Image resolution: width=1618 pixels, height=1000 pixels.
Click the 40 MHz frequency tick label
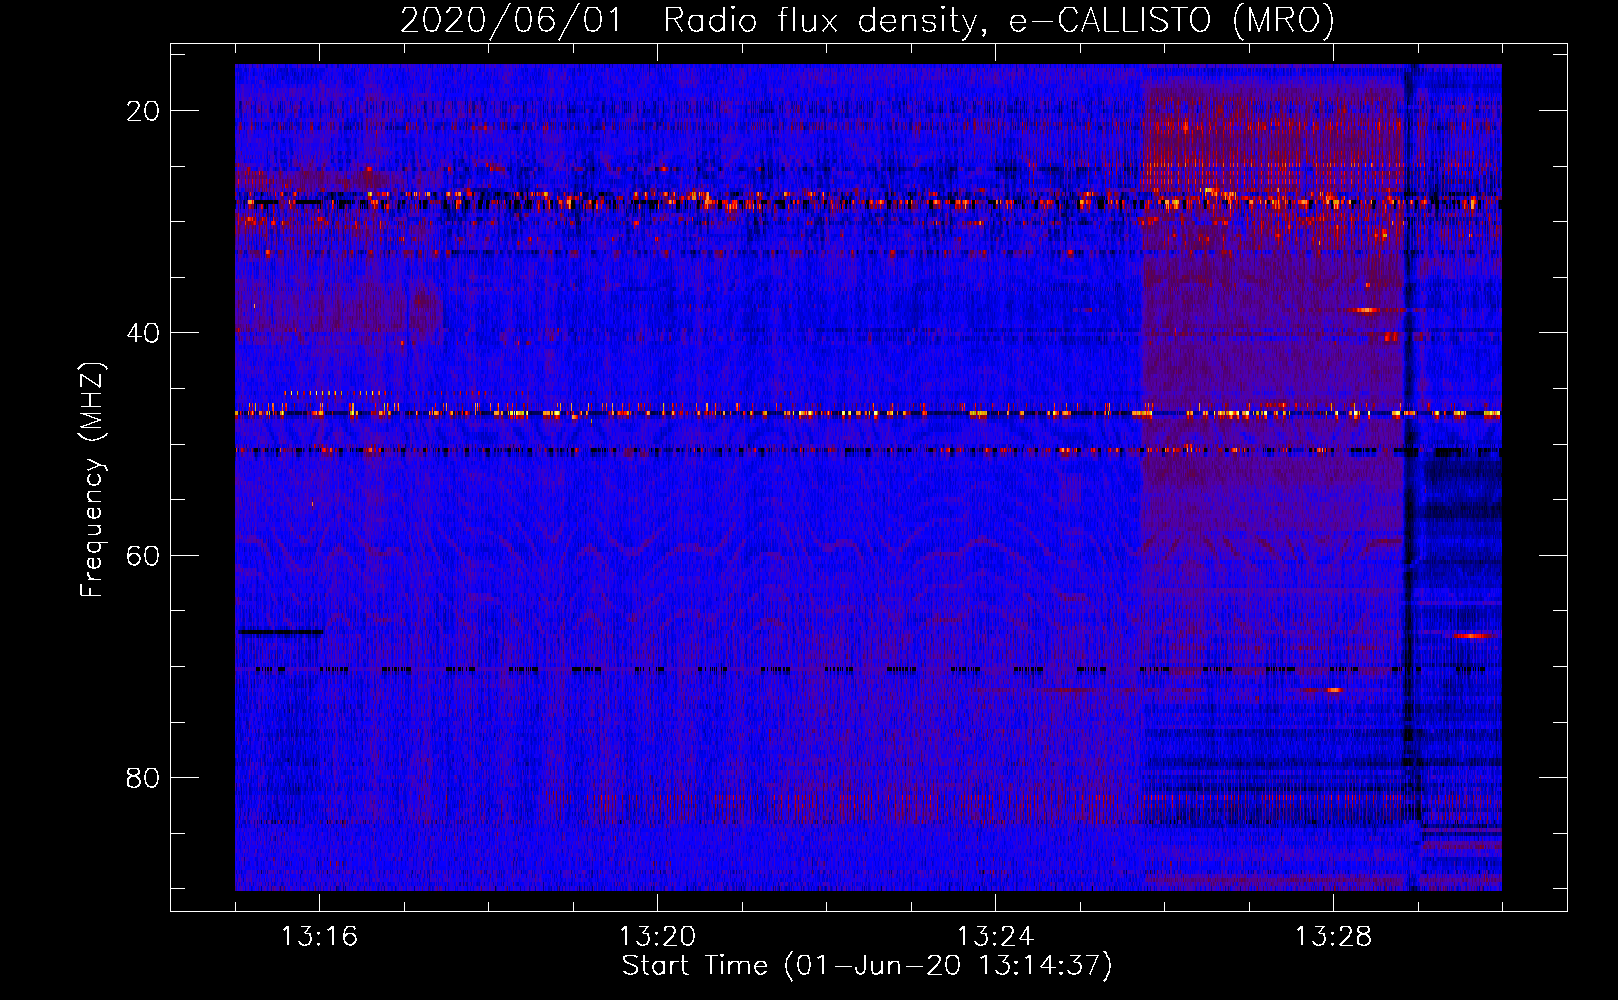[x=143, y=333]
